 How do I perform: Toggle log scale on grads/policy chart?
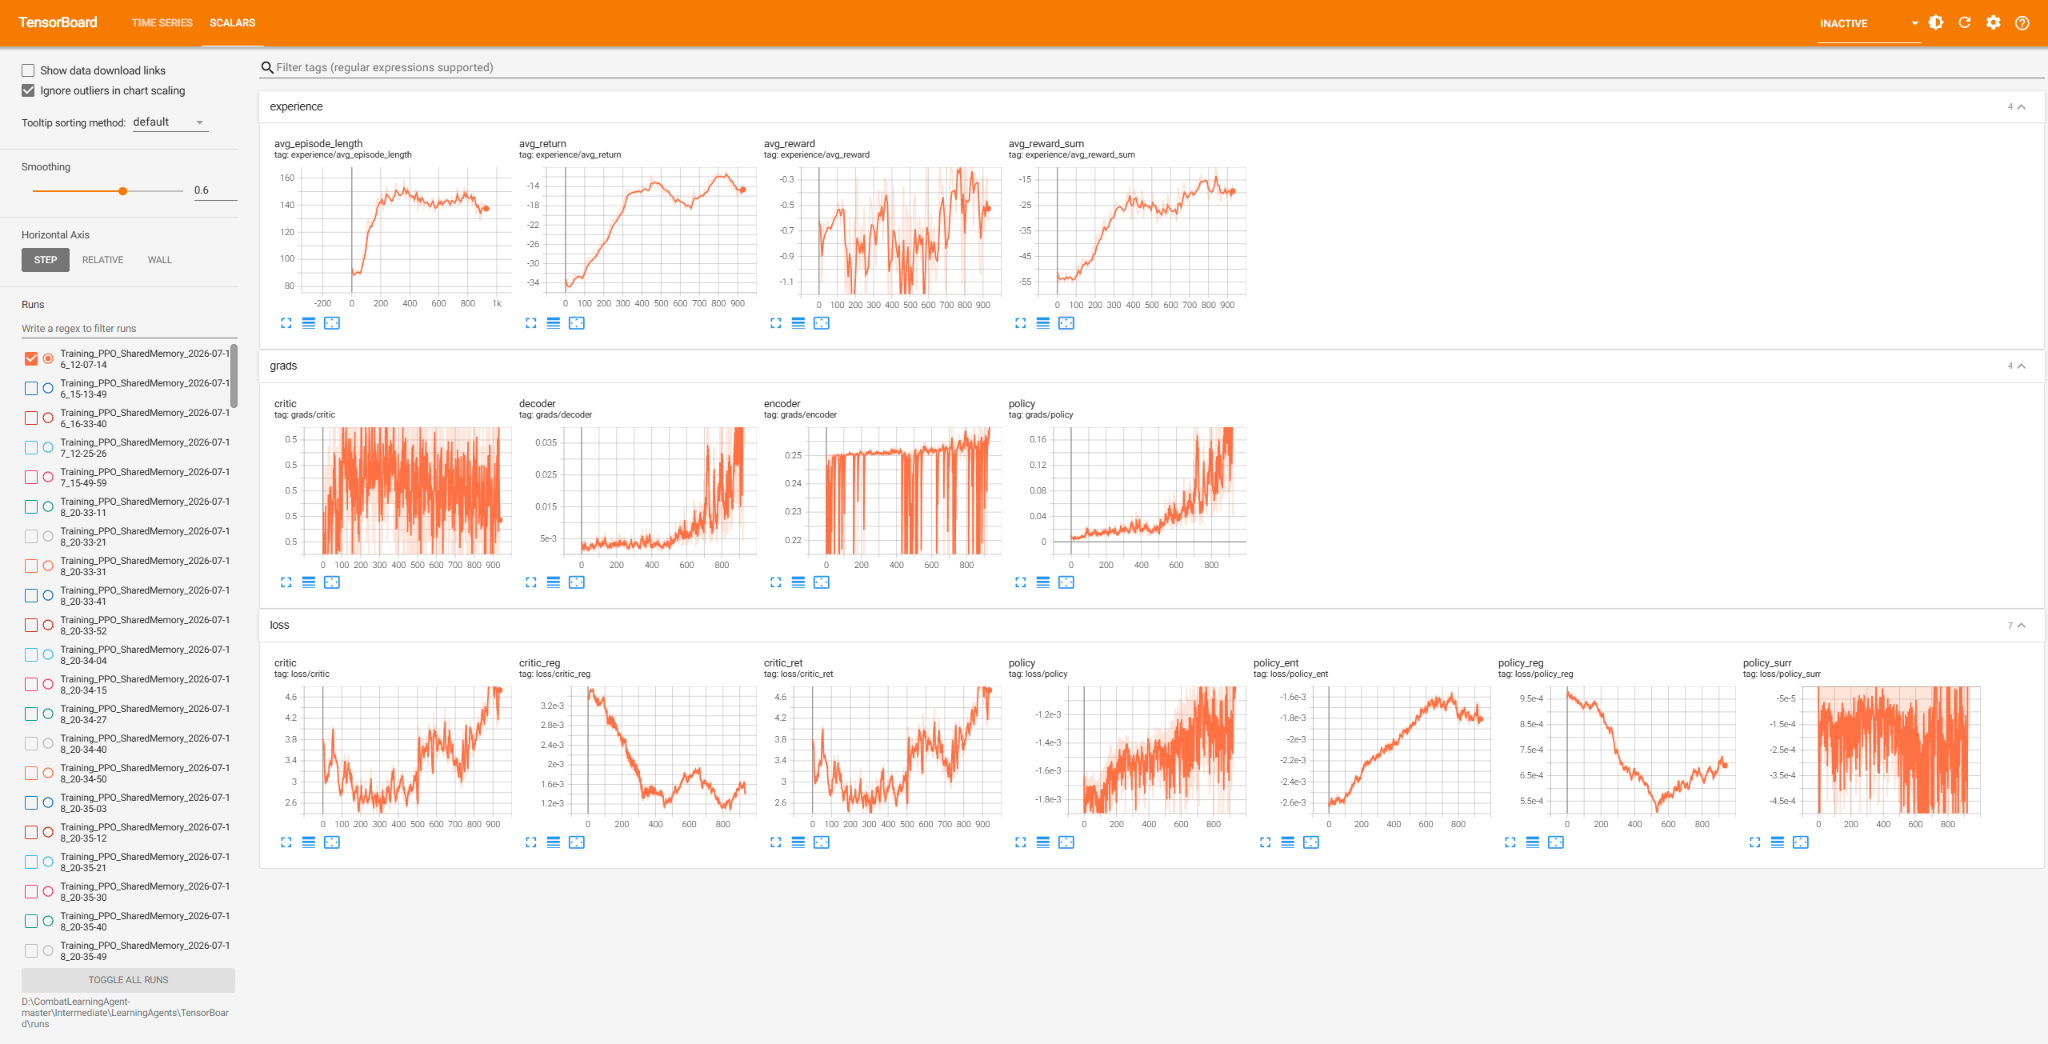1043,582
